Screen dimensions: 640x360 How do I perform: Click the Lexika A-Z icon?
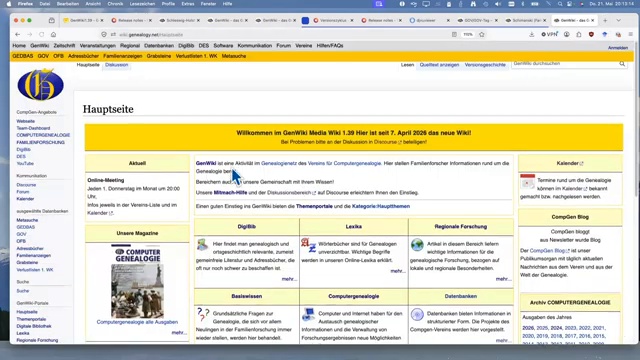point(309,245)
